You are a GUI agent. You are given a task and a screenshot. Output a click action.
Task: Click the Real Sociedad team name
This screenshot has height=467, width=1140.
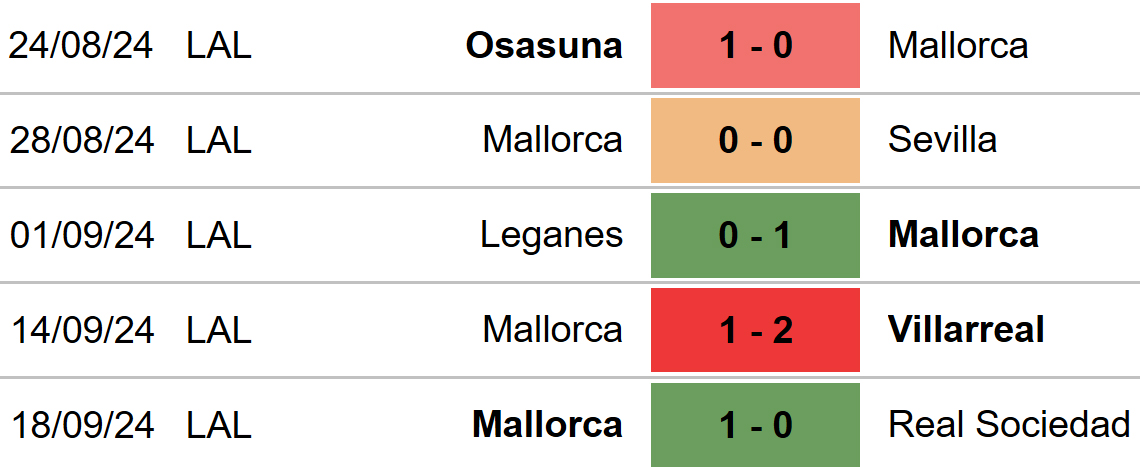click(1009, 424)
